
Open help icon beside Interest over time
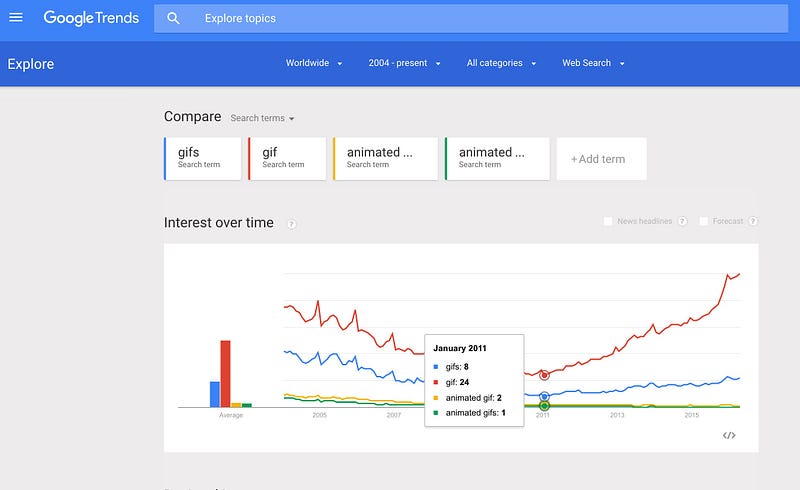click(291, 224)
